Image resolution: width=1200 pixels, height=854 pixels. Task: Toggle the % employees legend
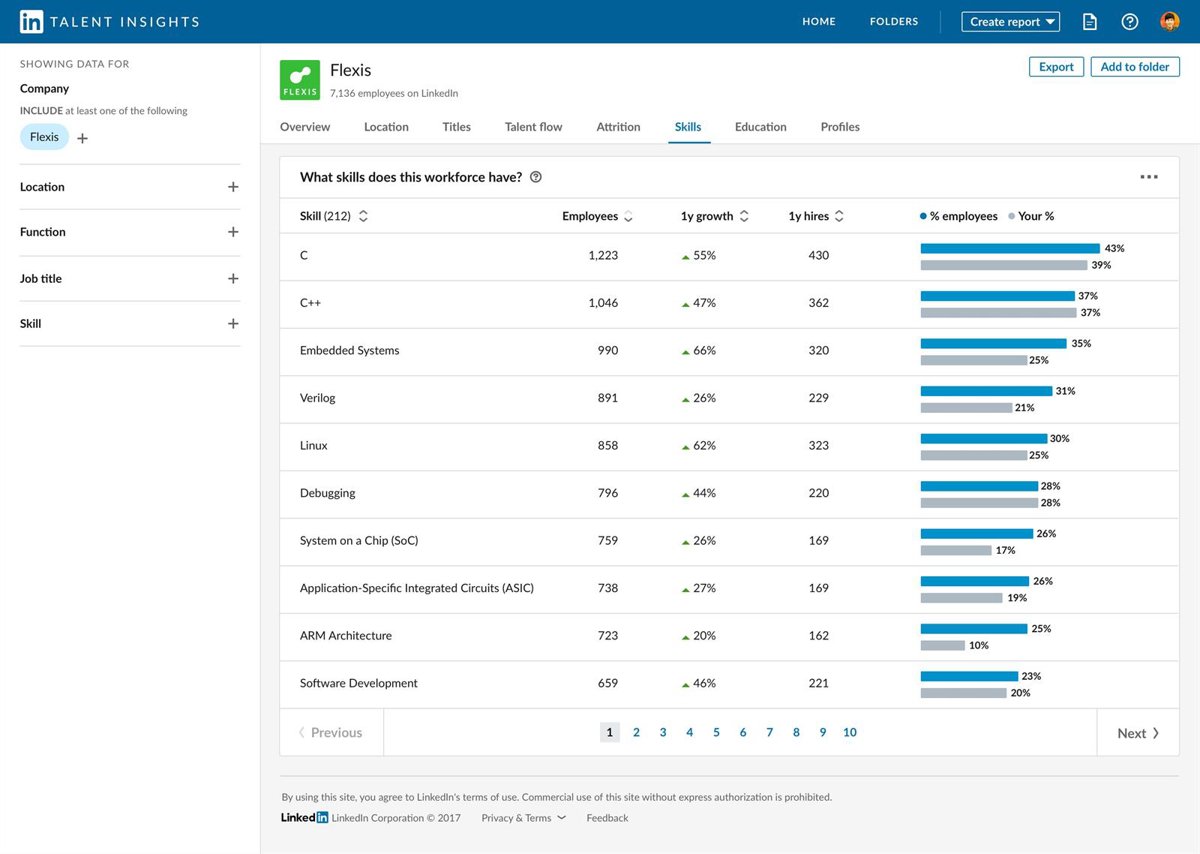tap(960, 216)
